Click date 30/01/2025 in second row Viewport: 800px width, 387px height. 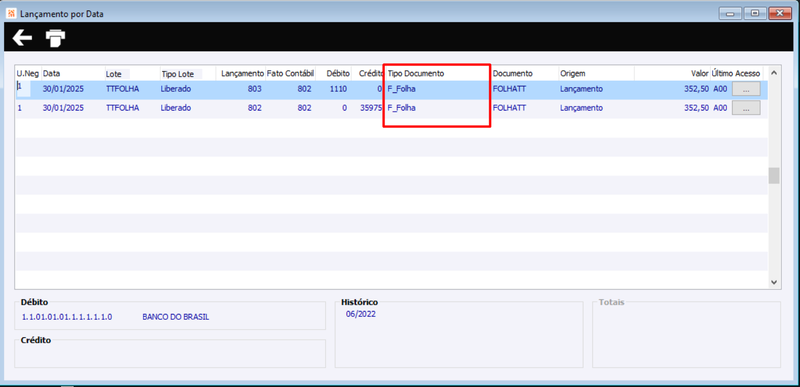62,108
